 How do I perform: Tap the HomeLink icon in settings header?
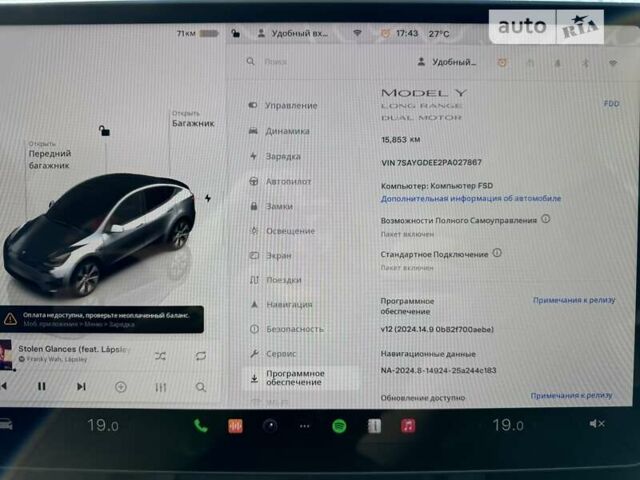(x=530, y=63)
